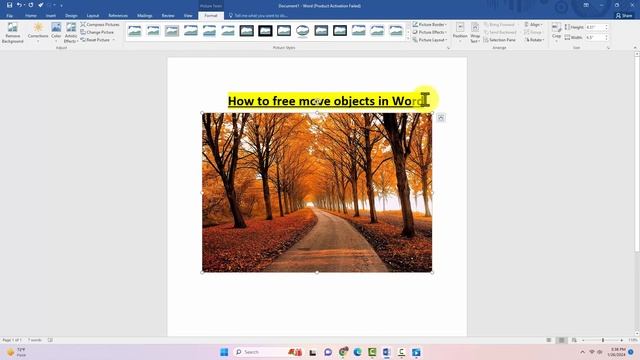Apply the first picture style thumbnail
The width and height of the screenshot is (640, 360).
coord(134,31)
